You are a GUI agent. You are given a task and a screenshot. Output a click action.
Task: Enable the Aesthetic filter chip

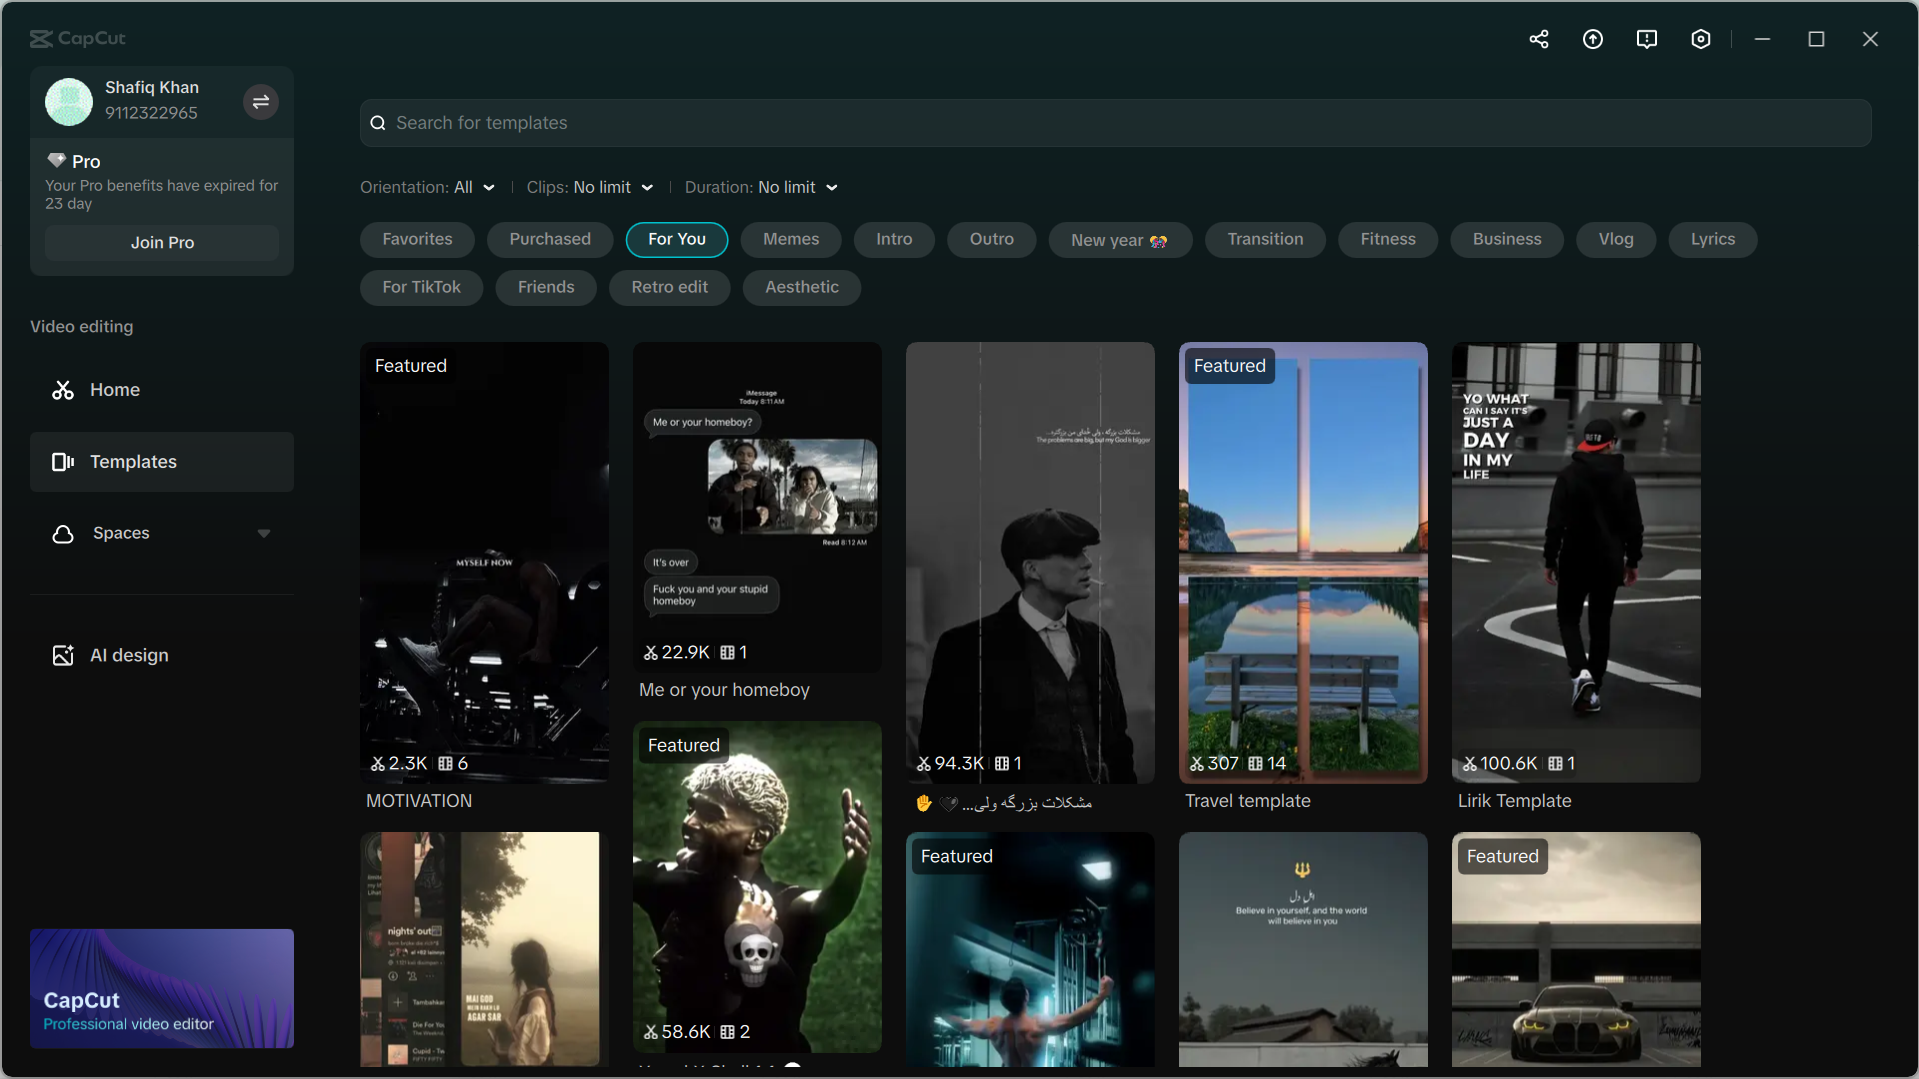coord(801,287)
